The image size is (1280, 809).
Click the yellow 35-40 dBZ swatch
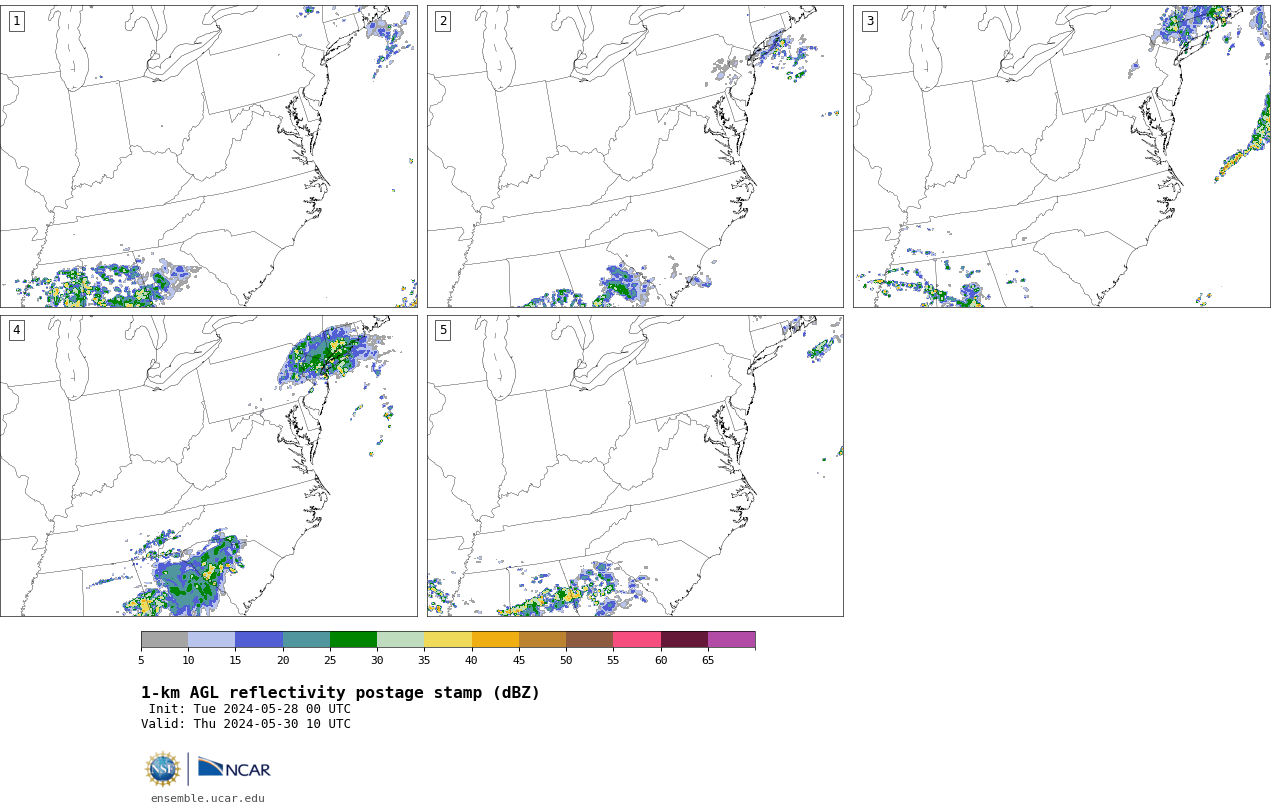[x=448, y=640]
